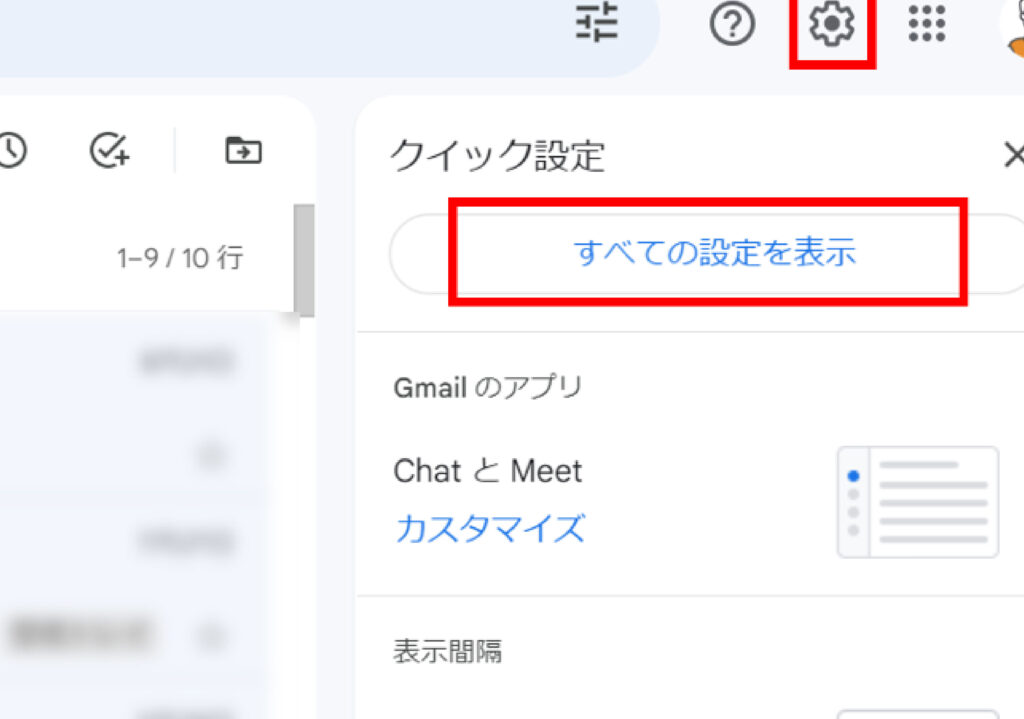Image resolution: width=1024 pixels, height=719 pixels.
Task: Close the クイック設定 panel
Action: pyautogui.click(x=1013, y=155)
